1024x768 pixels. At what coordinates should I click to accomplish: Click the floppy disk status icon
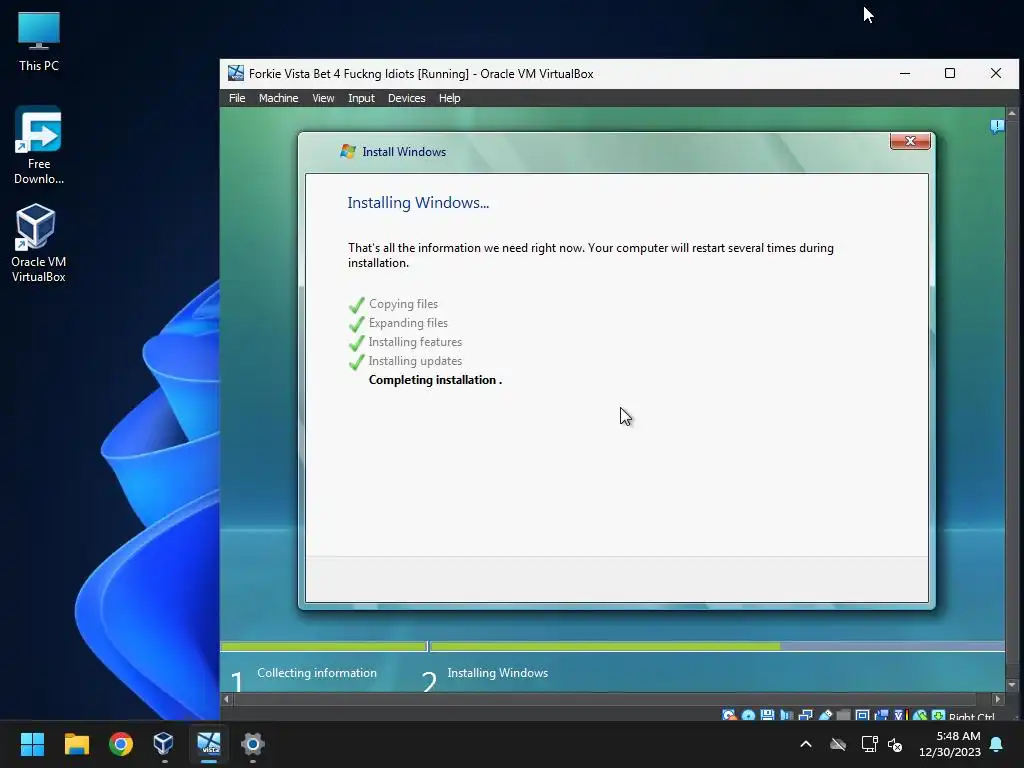(767, 715)
